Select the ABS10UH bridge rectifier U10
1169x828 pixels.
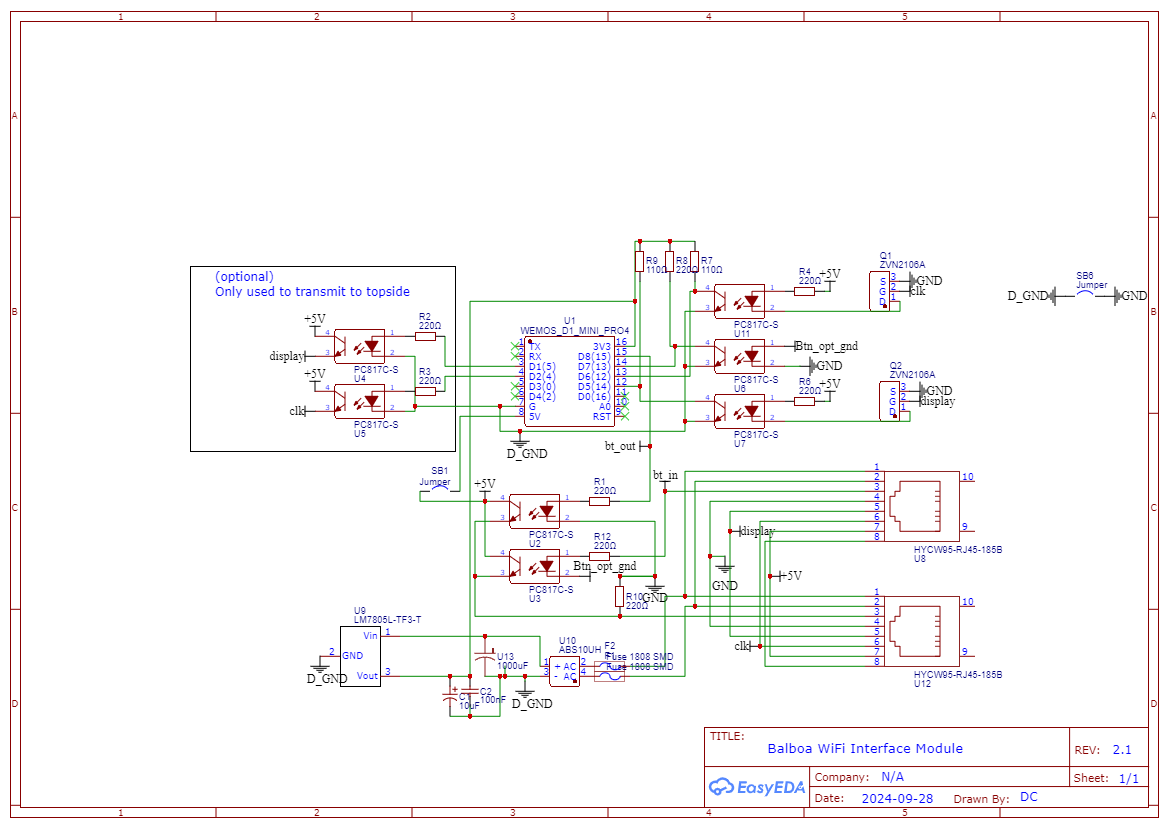tap(563, 669)
